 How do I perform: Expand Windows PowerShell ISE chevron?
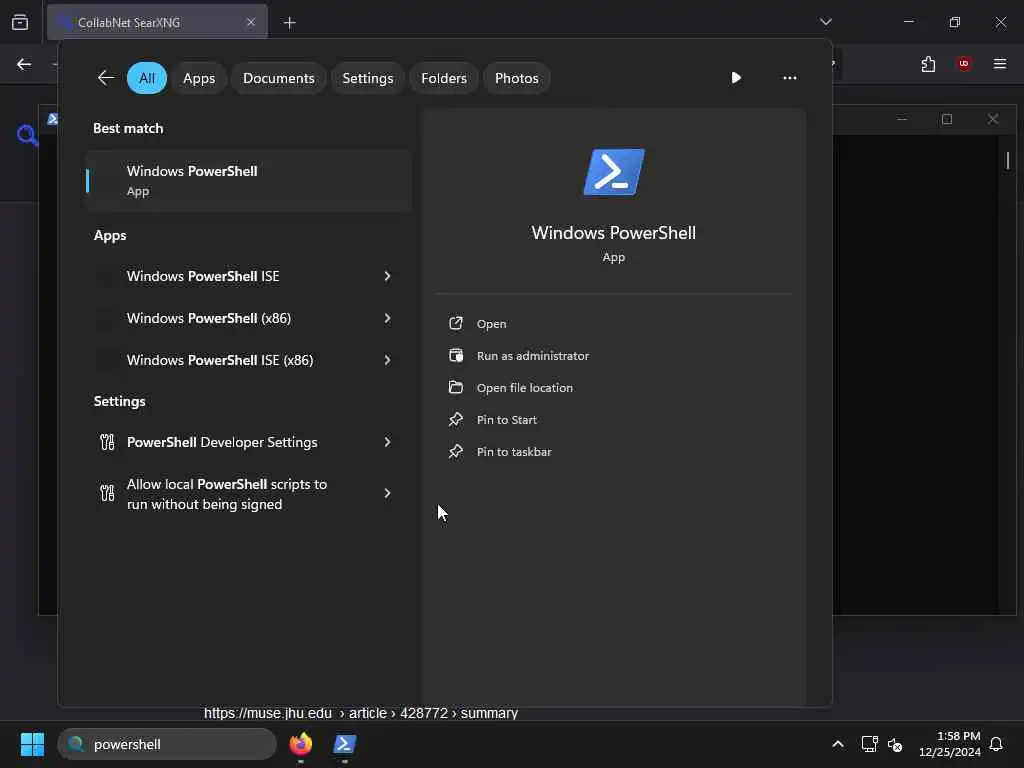pyautogui.click(x=387, y=276)
